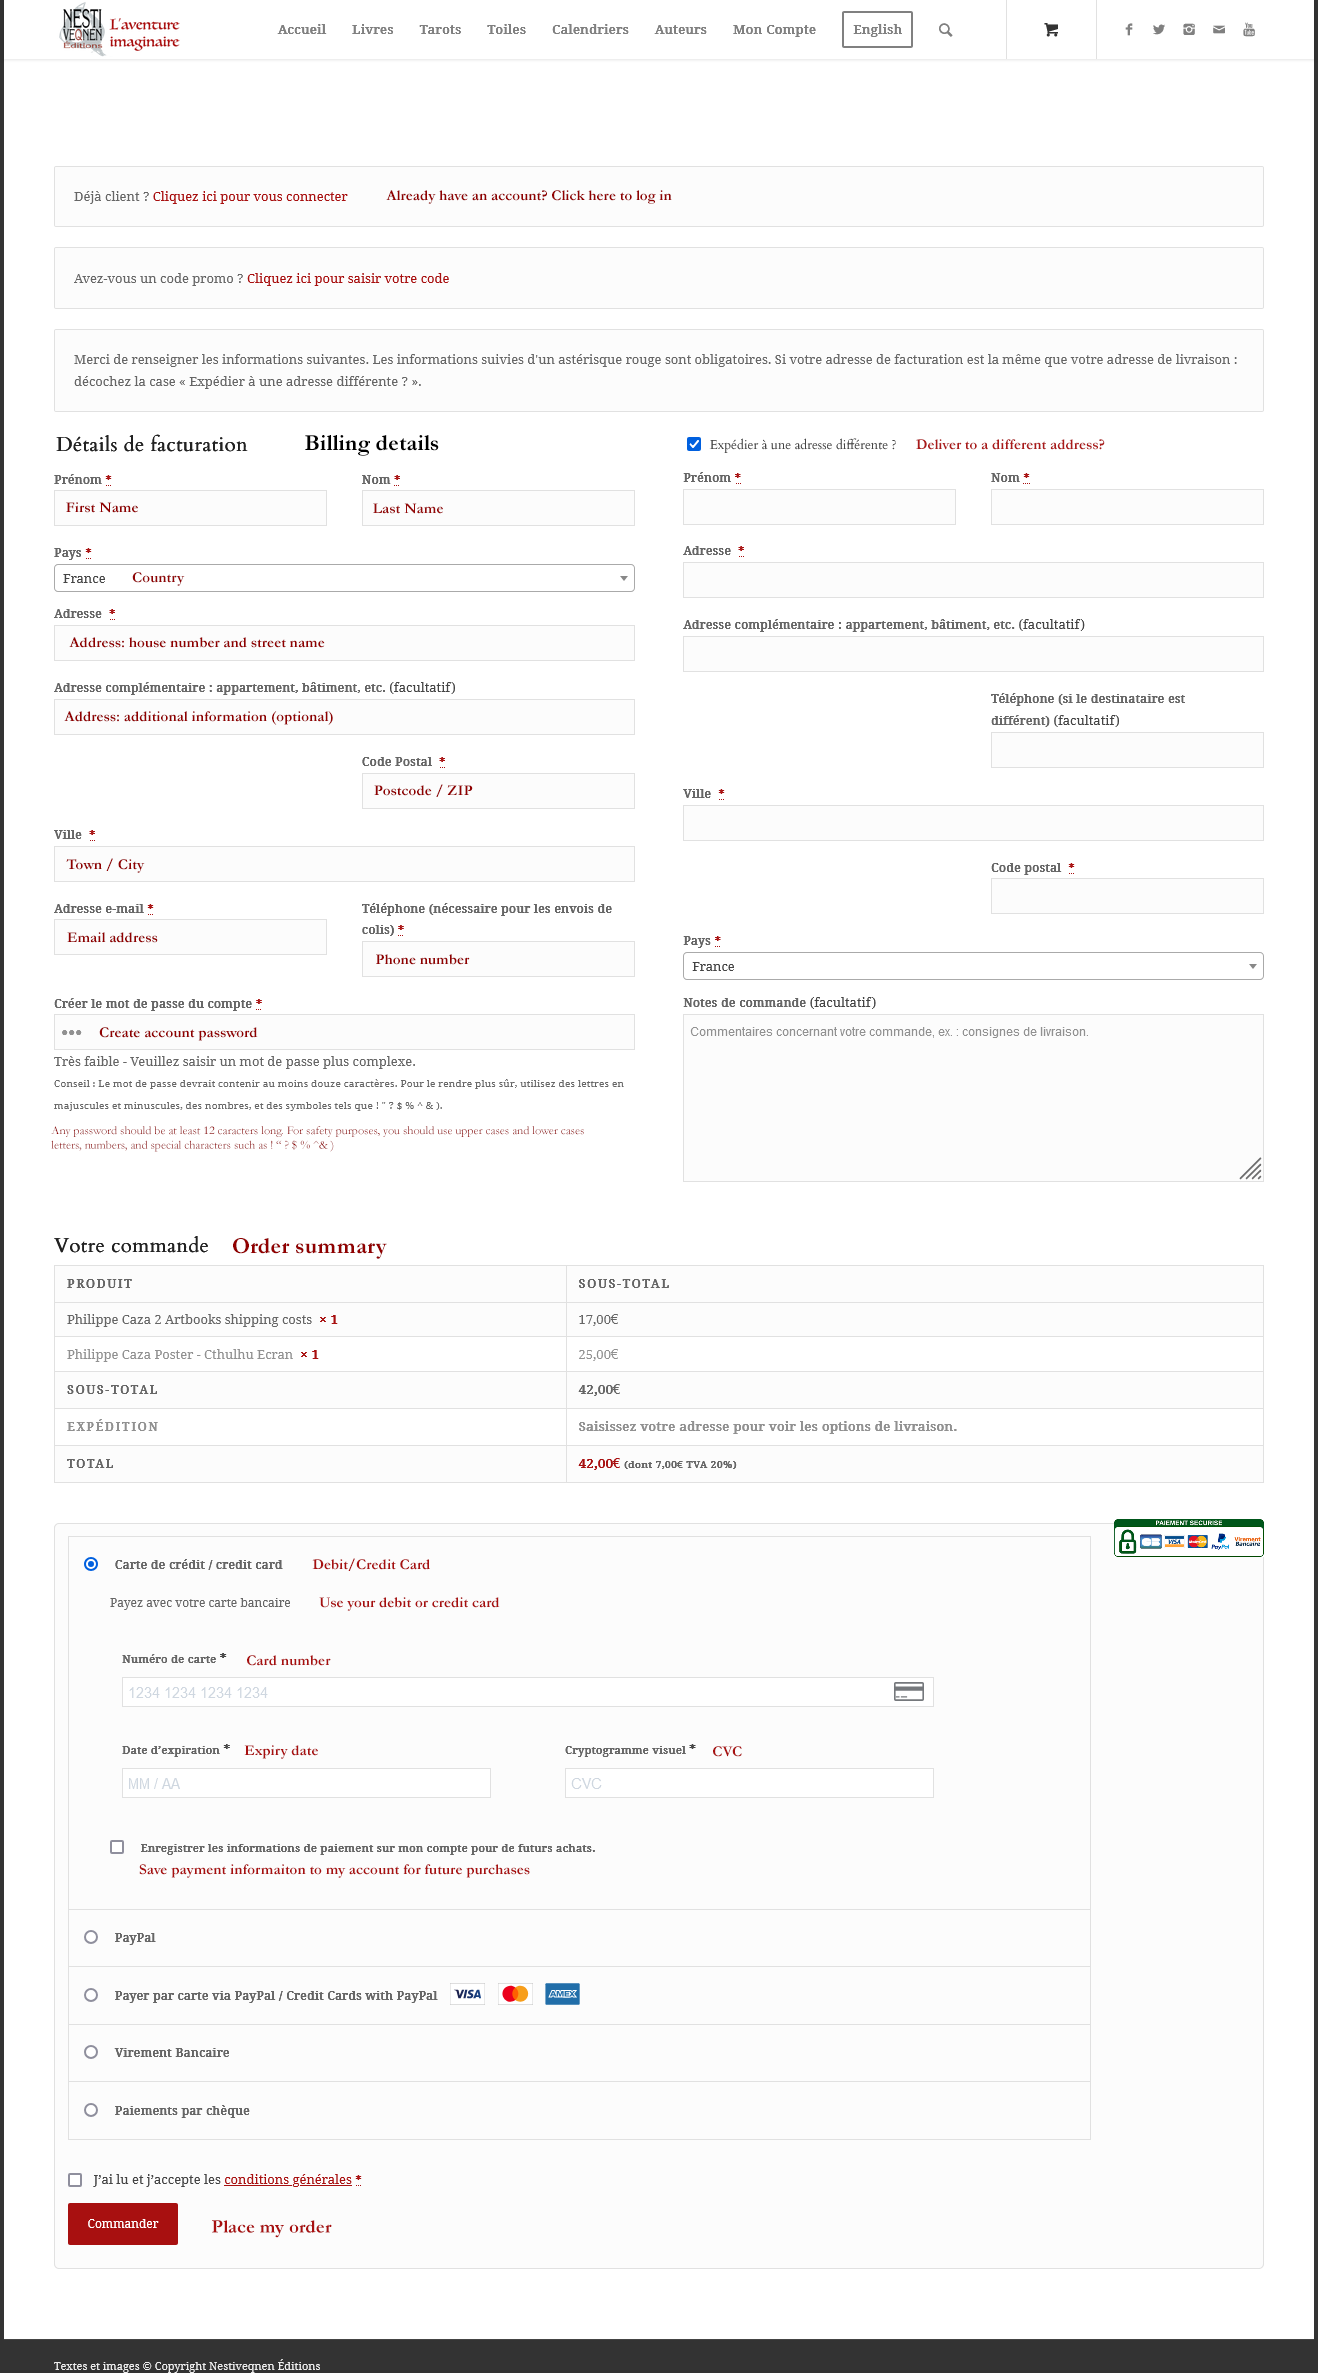The height and width of the screenshot is (2373, 1318).
Task: Open the search magnifier icon
Action: pyautogui.click(x=945, y=30)
